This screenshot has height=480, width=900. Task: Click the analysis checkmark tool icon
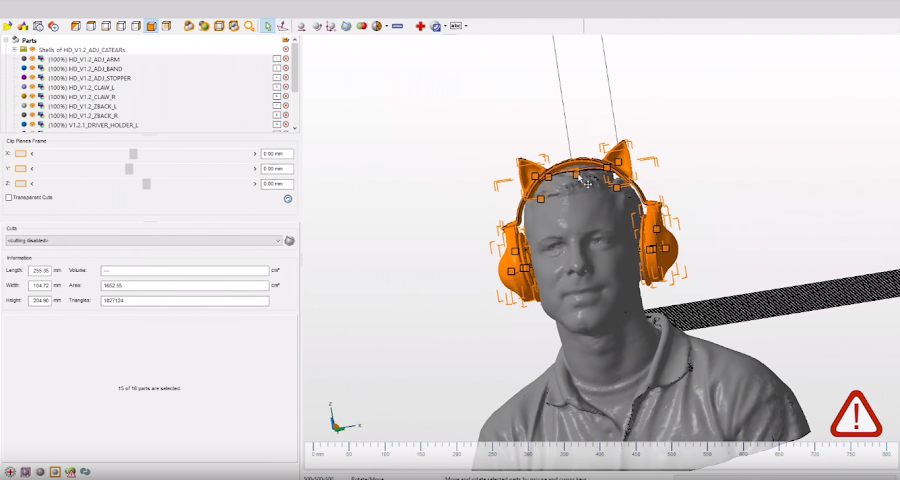click(x=436, y=26)
